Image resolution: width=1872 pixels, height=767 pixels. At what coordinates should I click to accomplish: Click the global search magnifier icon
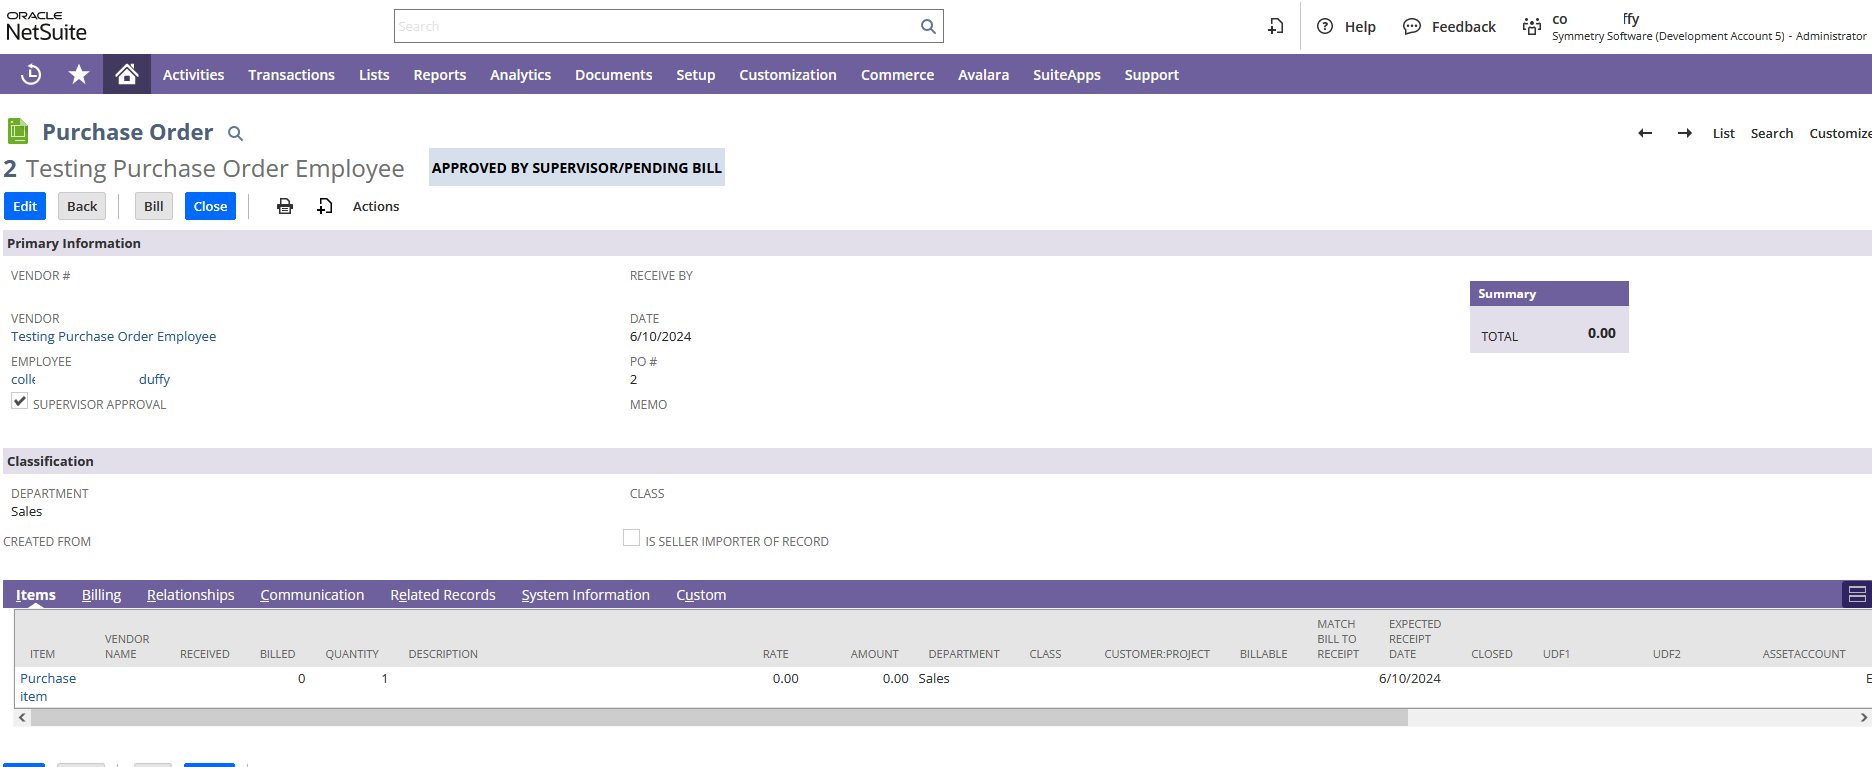tap(928, 26)
